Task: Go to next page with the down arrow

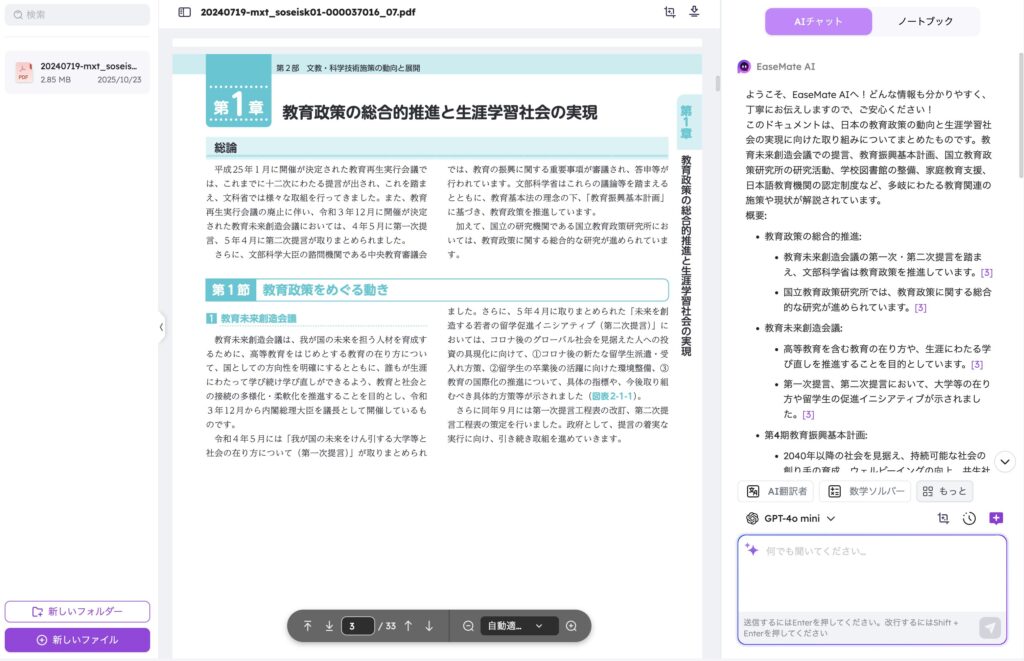Action: point(429,626)
